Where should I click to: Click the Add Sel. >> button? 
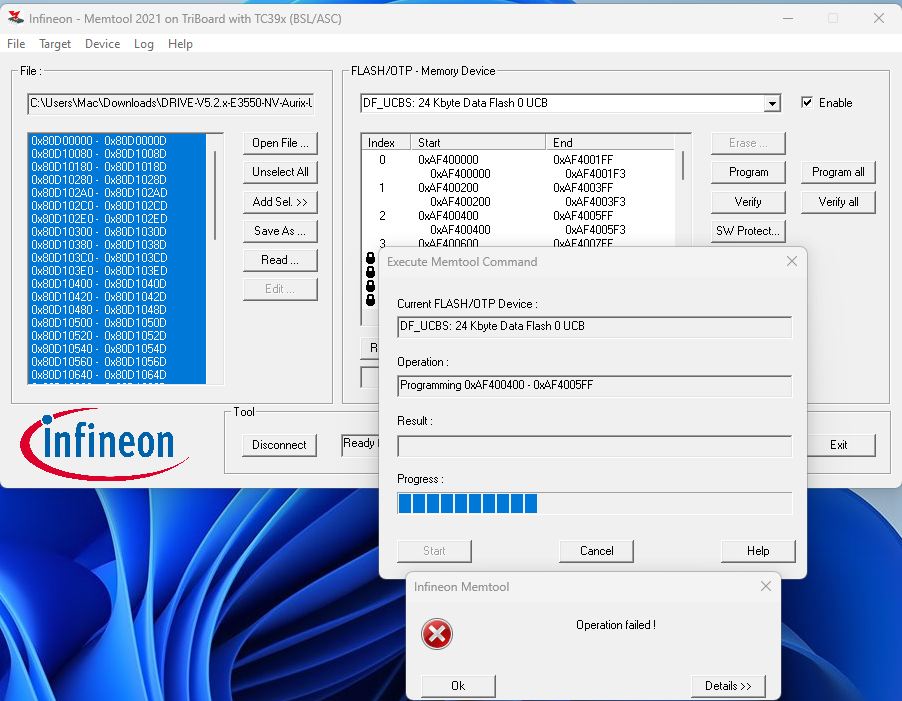[x=280, y=202]
